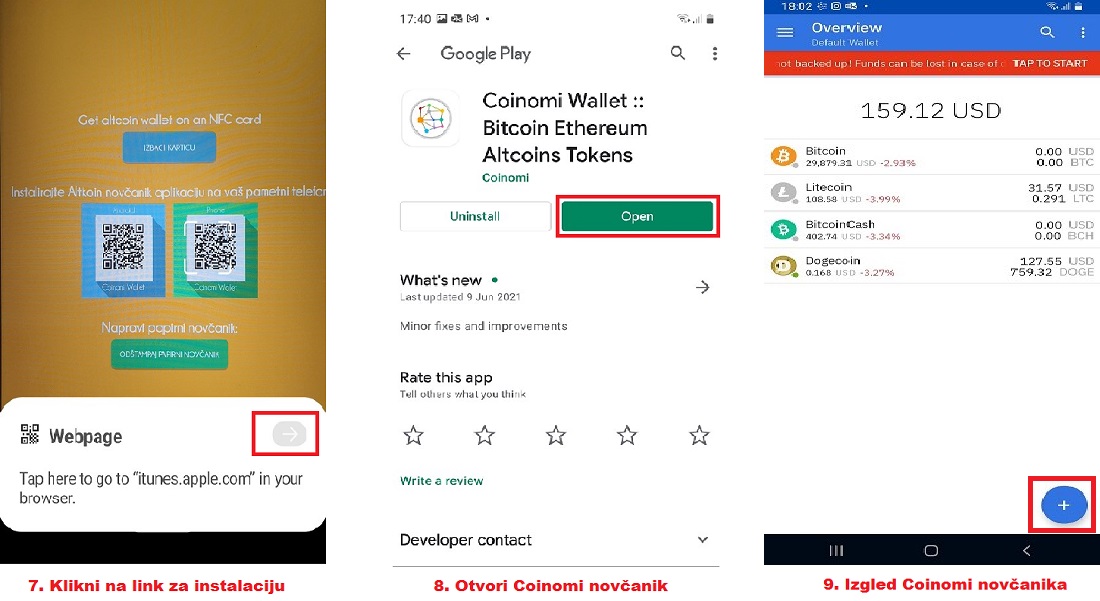The image size is (1100, 601).
Task: Tap the Google Play back arrow
Action: (403, 53)
